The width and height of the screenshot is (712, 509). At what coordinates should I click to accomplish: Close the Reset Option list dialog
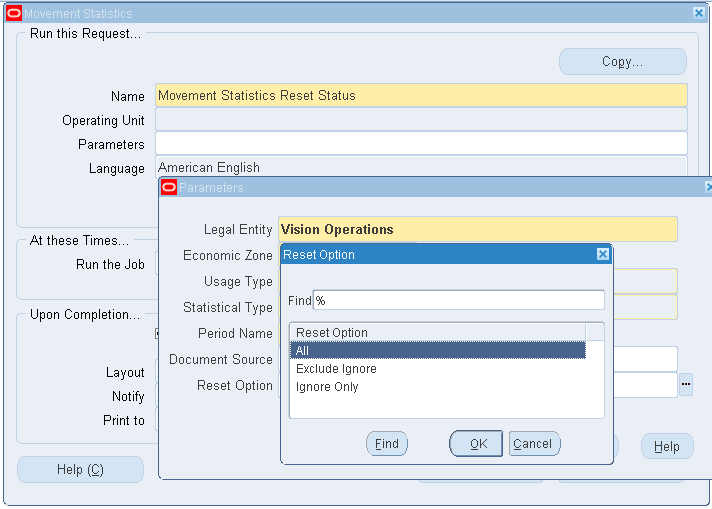(602, 254)
